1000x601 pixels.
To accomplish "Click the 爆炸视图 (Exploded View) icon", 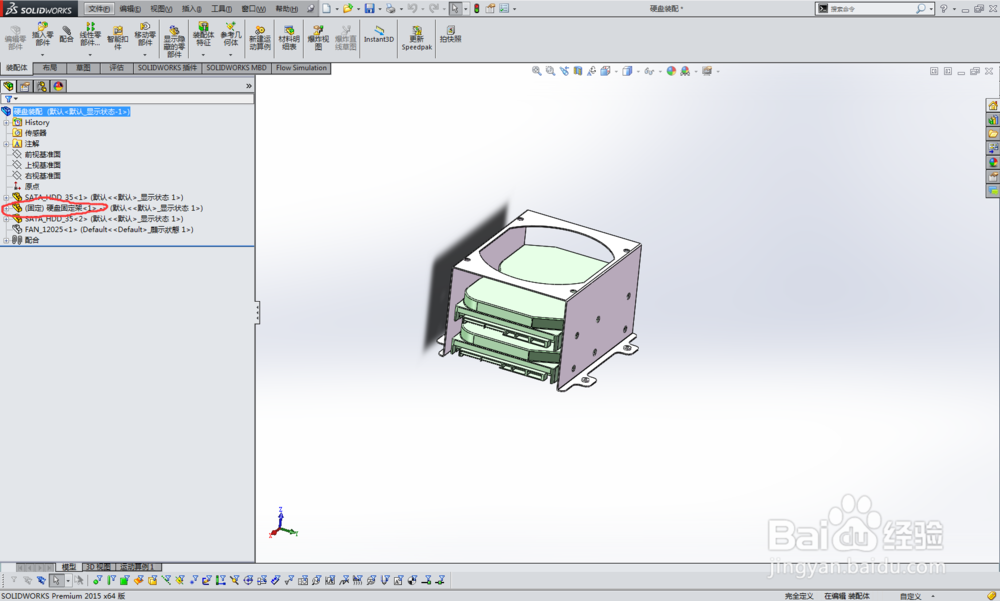I will 318,38.
